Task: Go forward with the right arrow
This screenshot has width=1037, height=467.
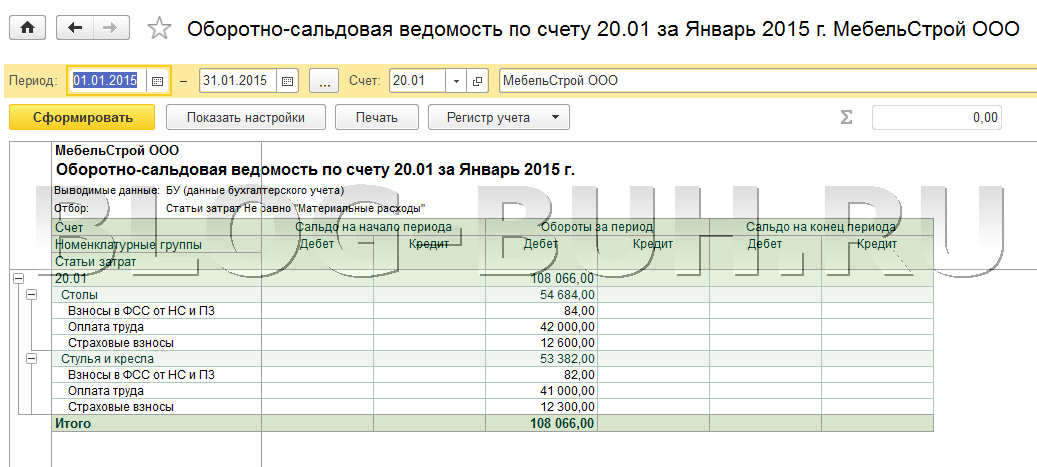Action: point(112,28)
